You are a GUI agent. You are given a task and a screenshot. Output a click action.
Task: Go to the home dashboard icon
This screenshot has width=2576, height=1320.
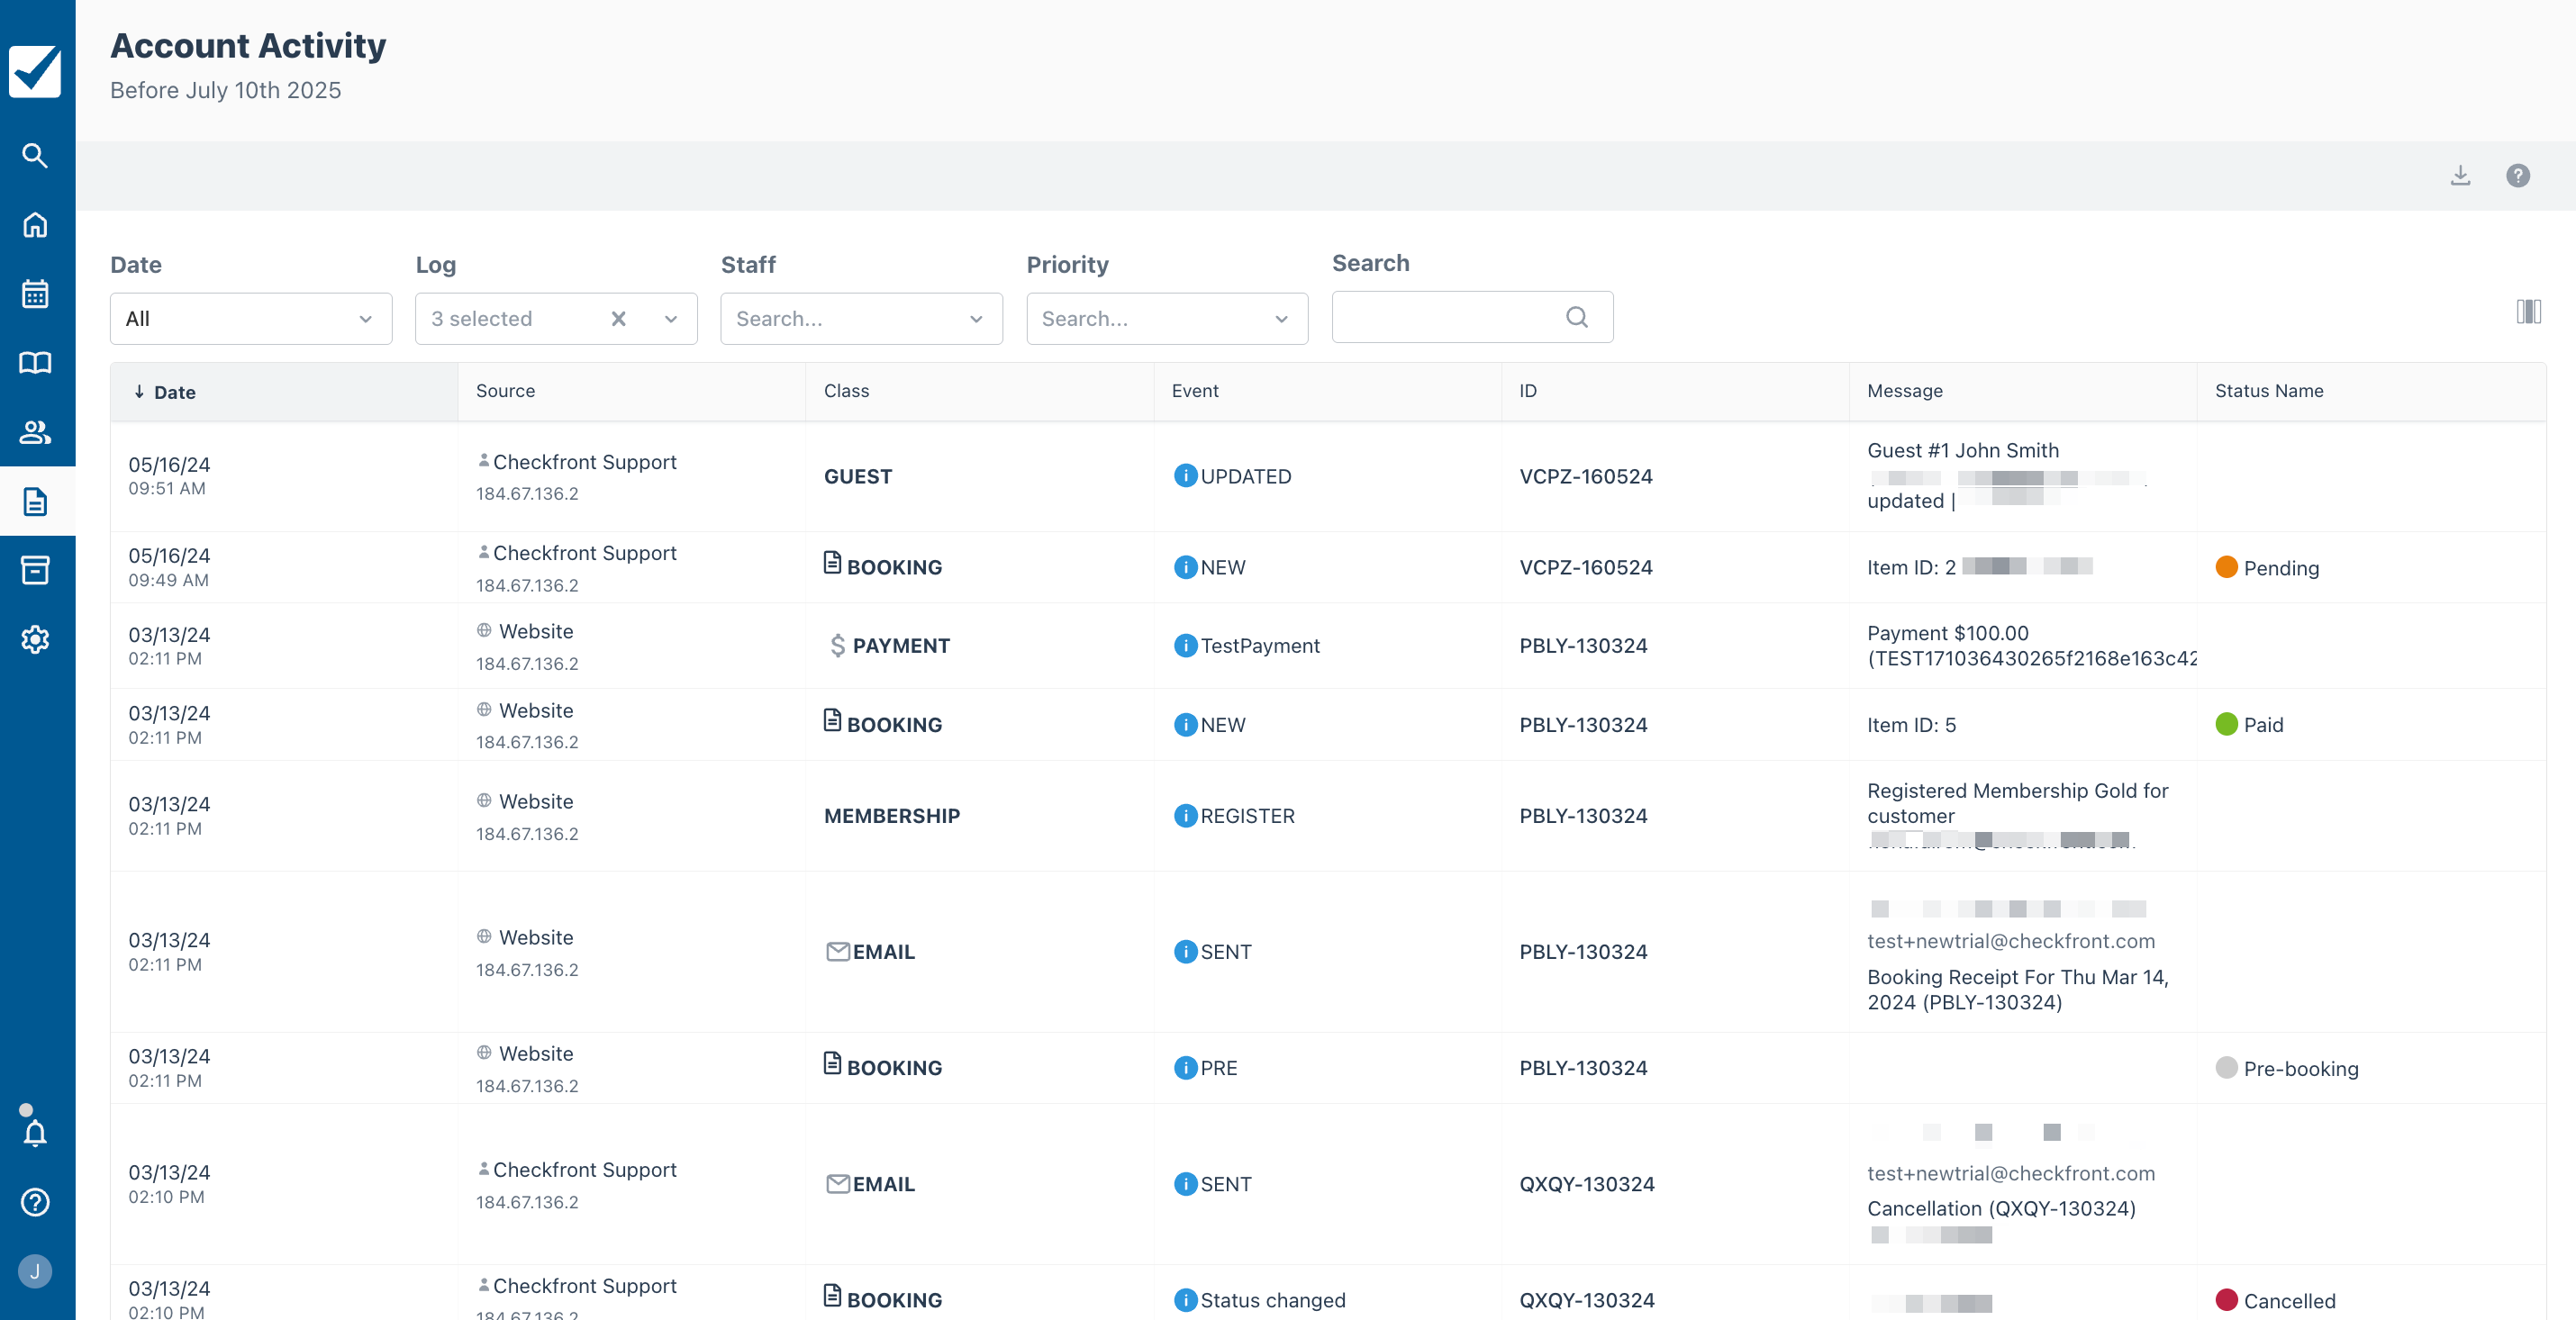(x=35, y=225)
